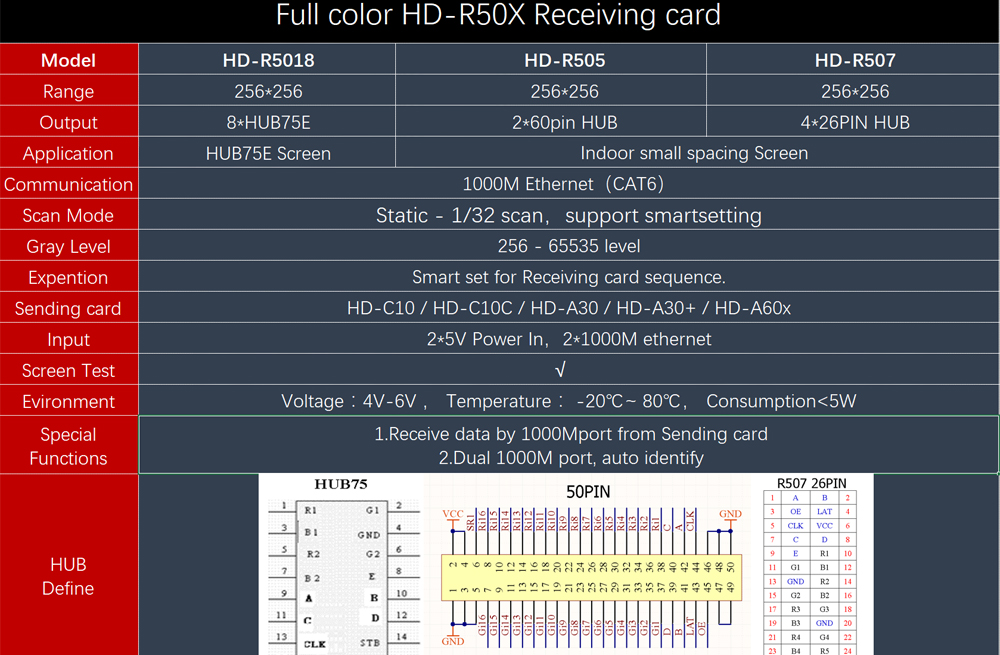
Task: Select the 'OE' cell in R507 26PIN table
Action: pyautogui.click(x=795, y=511)
